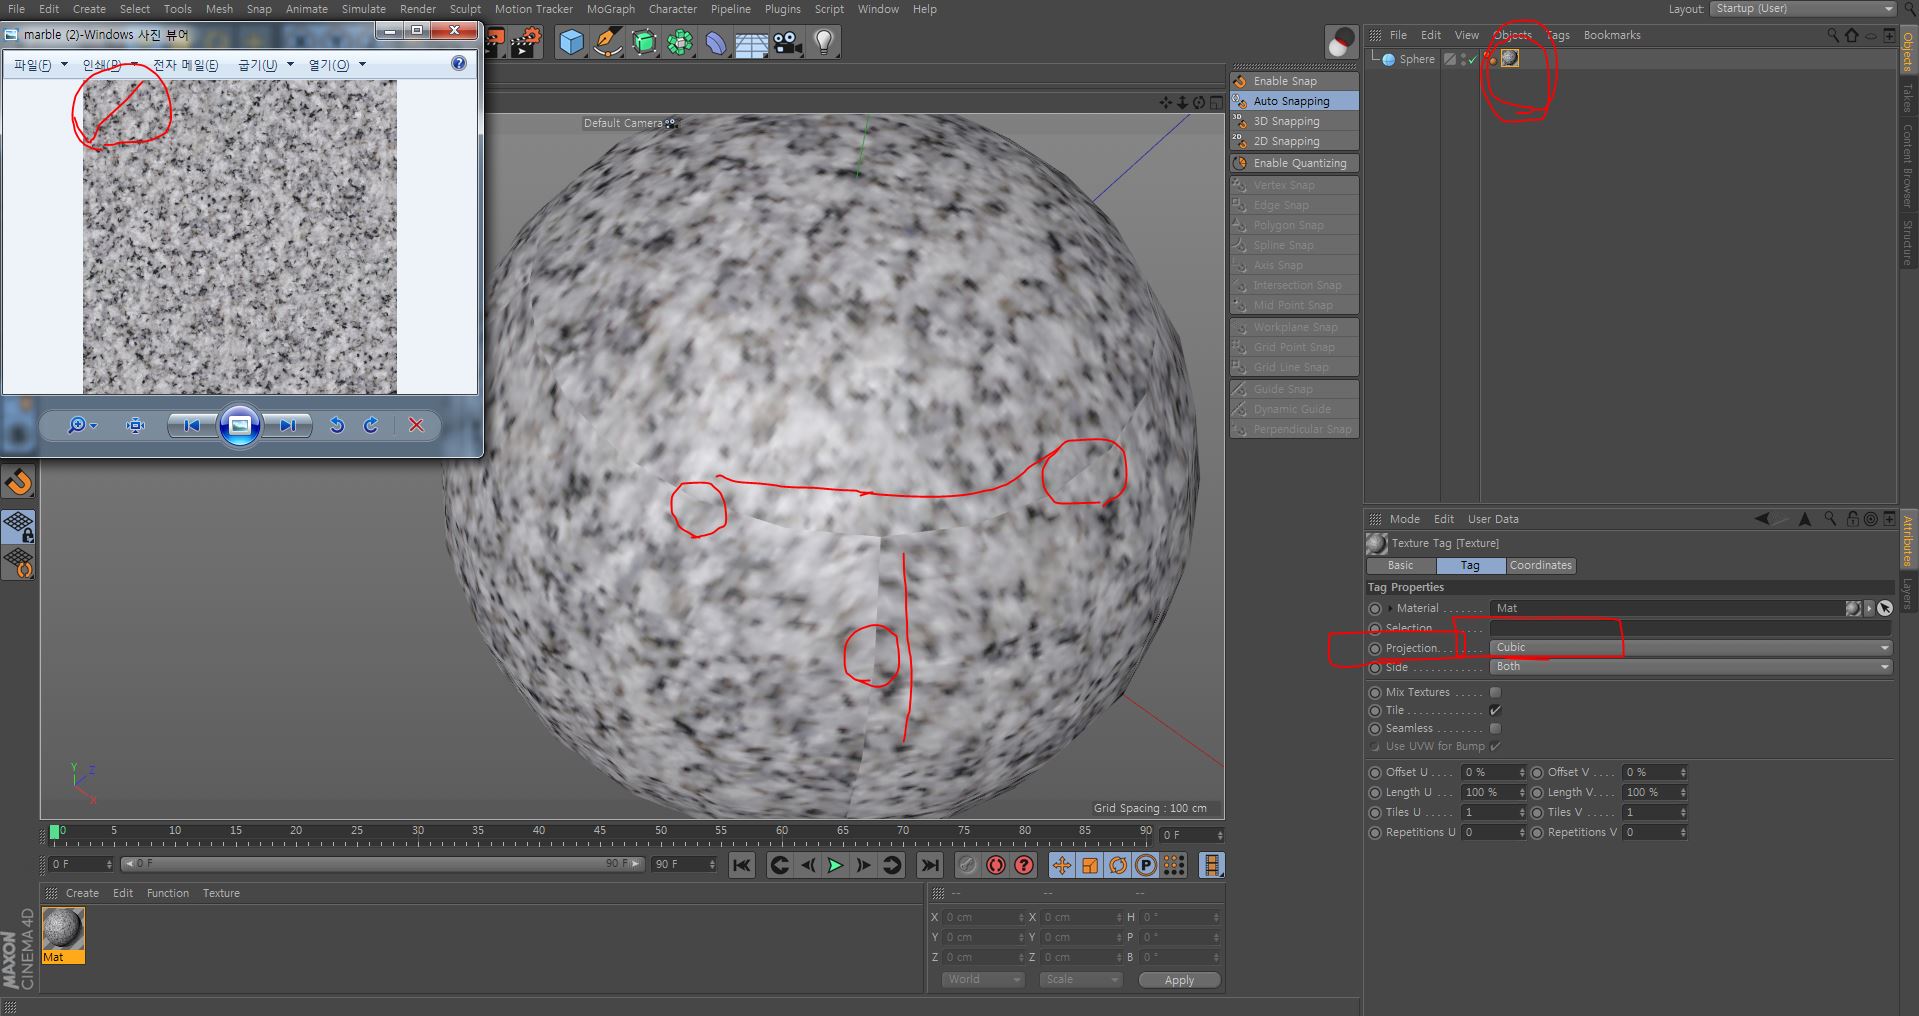
Task: Open the World coordinate system dropdown
Action: pos(983,980)
